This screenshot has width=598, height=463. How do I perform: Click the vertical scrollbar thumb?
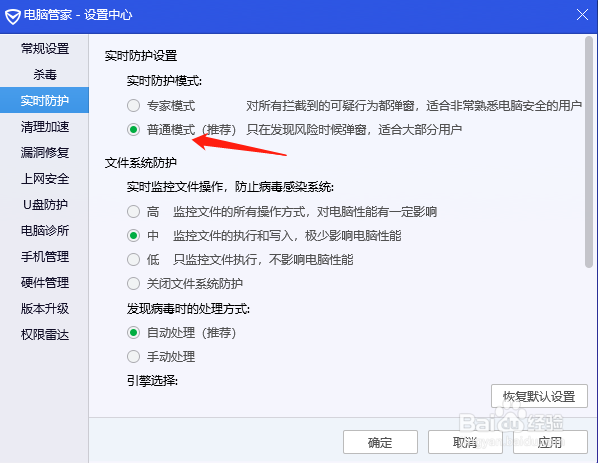click(589, 152)
